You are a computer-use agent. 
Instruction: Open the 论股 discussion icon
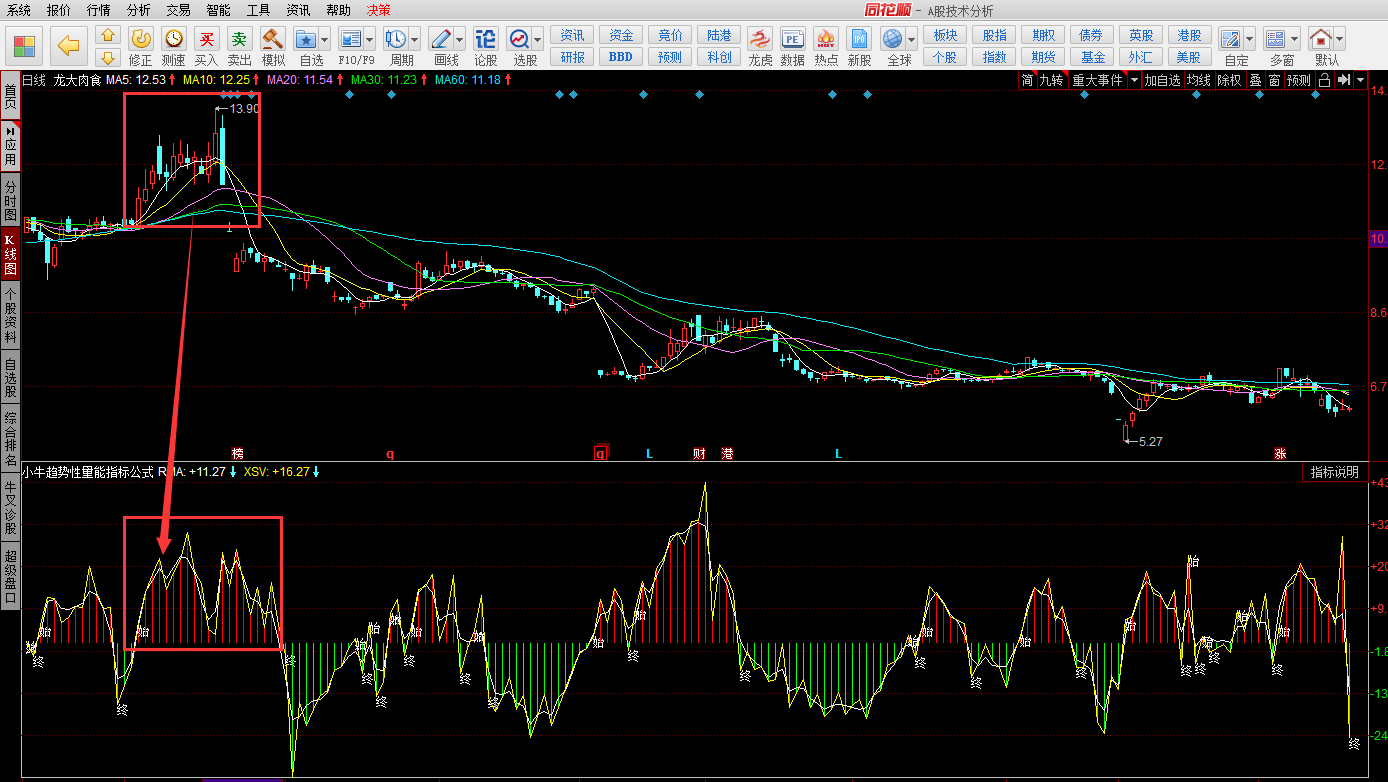click(x=485, y=41)
